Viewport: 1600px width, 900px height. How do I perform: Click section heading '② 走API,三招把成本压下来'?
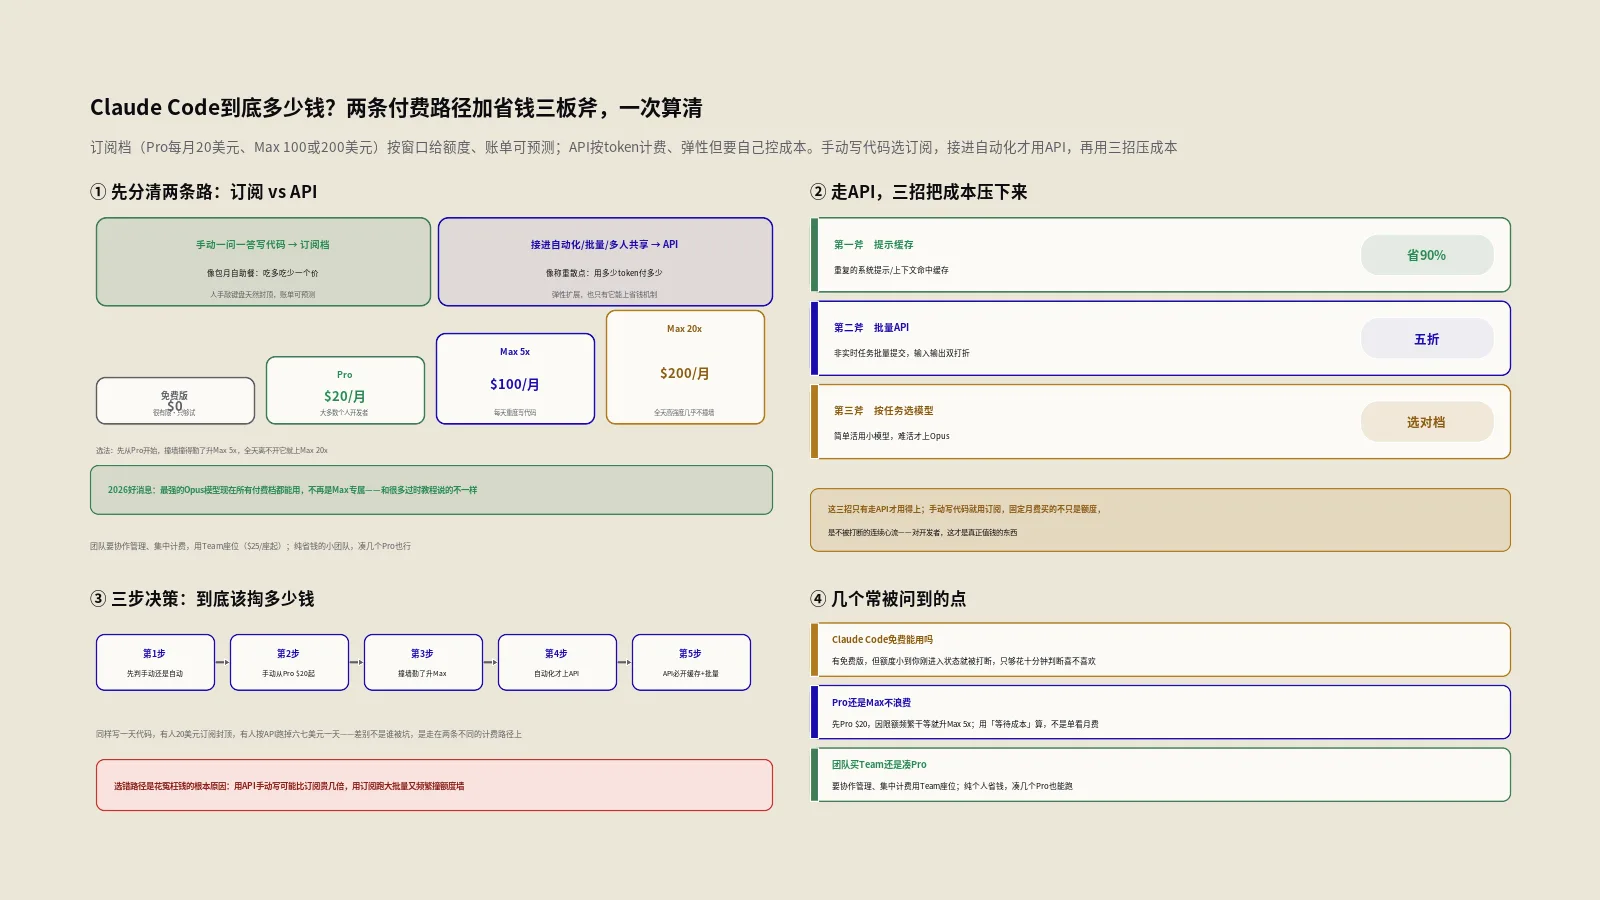(x=919, y=192)
